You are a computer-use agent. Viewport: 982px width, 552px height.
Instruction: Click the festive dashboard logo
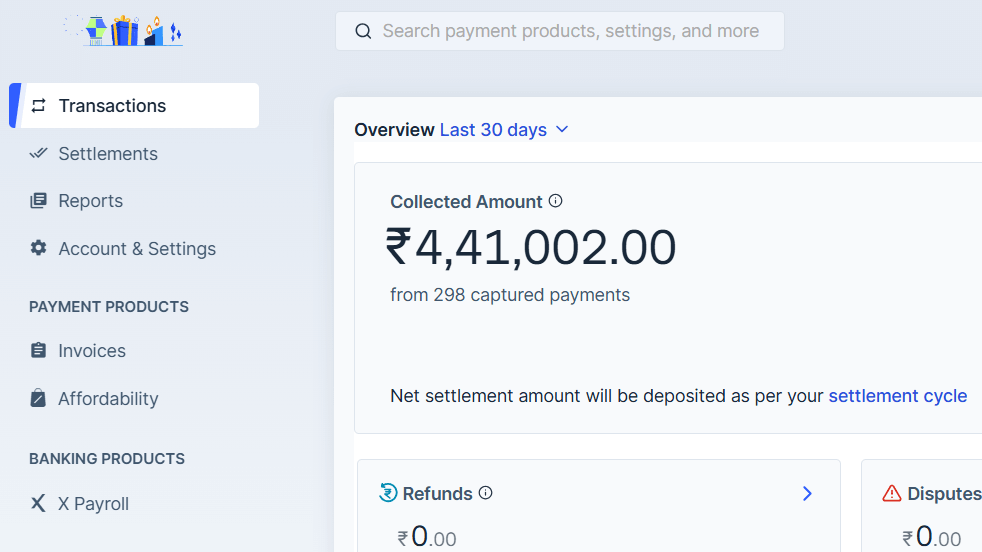[x=123, y=30]
